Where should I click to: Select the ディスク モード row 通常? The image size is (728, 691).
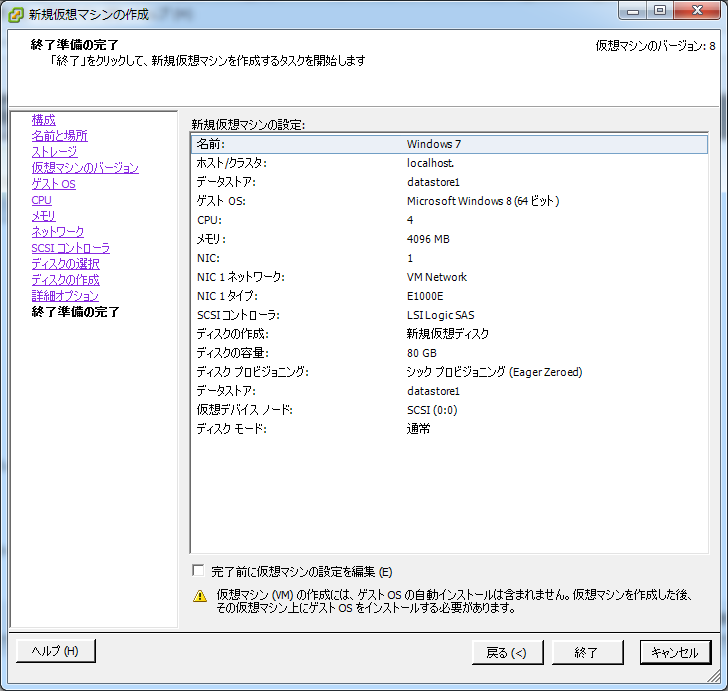pos(449,429)
